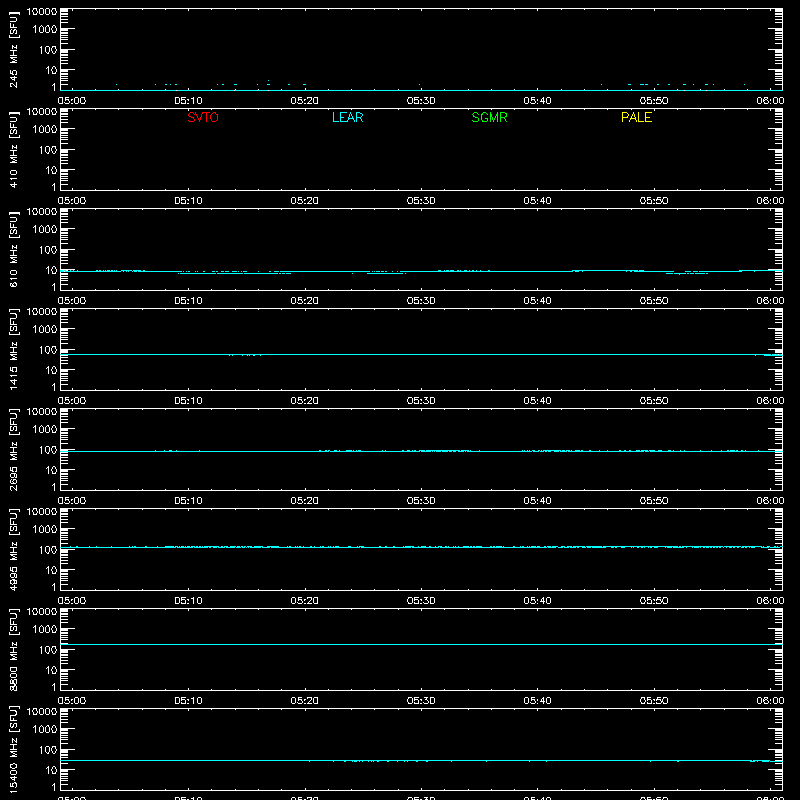Click the 05:50 time label under 610 MHz plot
The width and height of the screenshot is (800, 800).
[x=654, y=301]
